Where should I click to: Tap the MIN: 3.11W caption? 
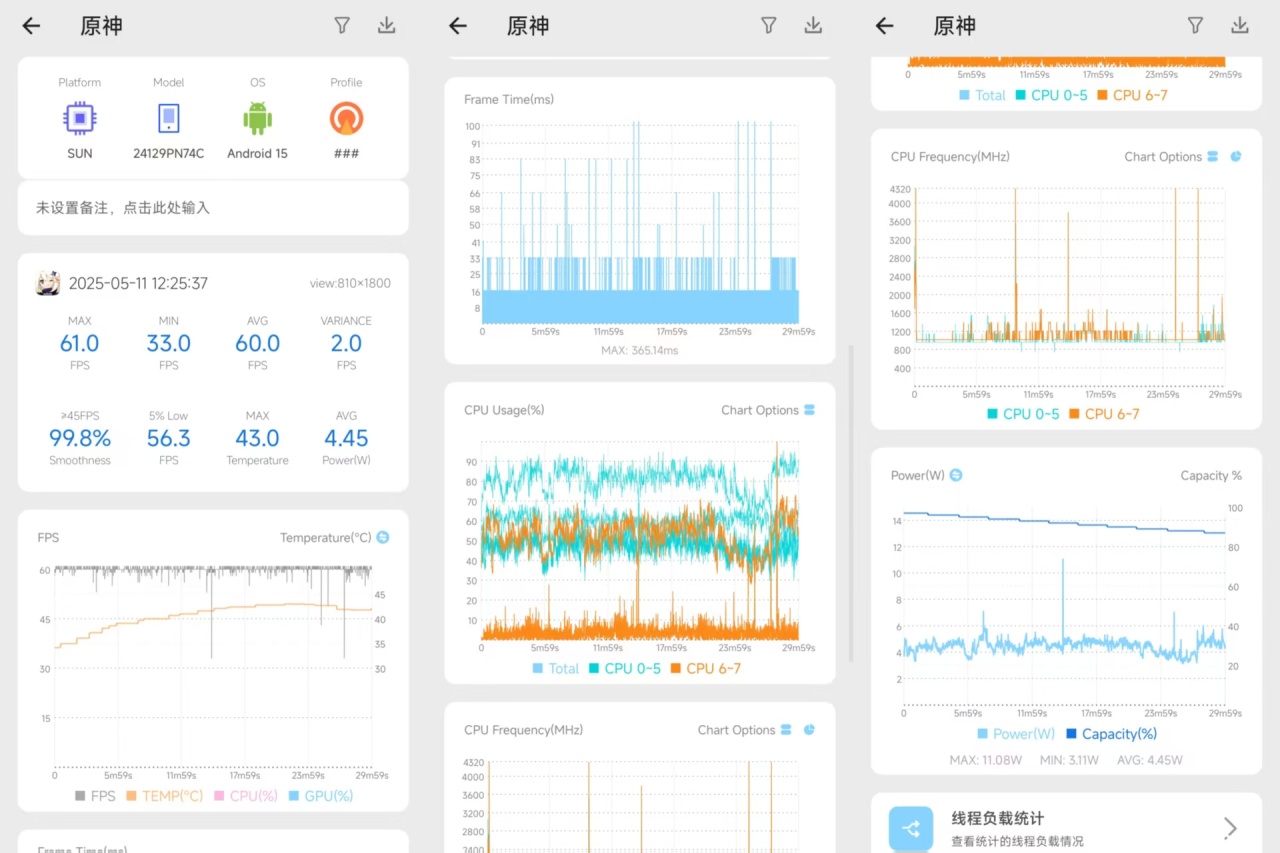pyautogui.click(x=1067, y=760)
